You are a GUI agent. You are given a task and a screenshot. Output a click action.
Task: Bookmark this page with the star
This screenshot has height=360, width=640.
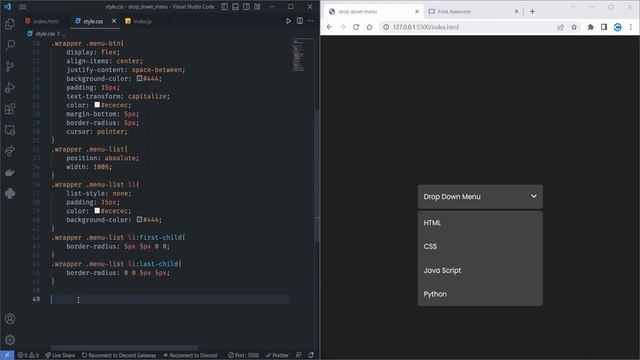point(574,27)
